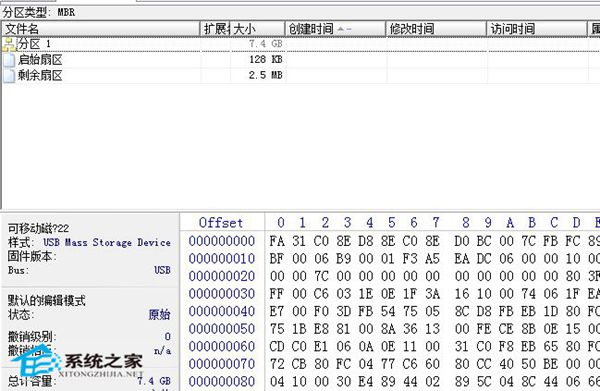Image resolution: width=600 pixels, height=391 pixels.
Task: Select byte E7 at start of row 000000040
Action: [277, 311]
